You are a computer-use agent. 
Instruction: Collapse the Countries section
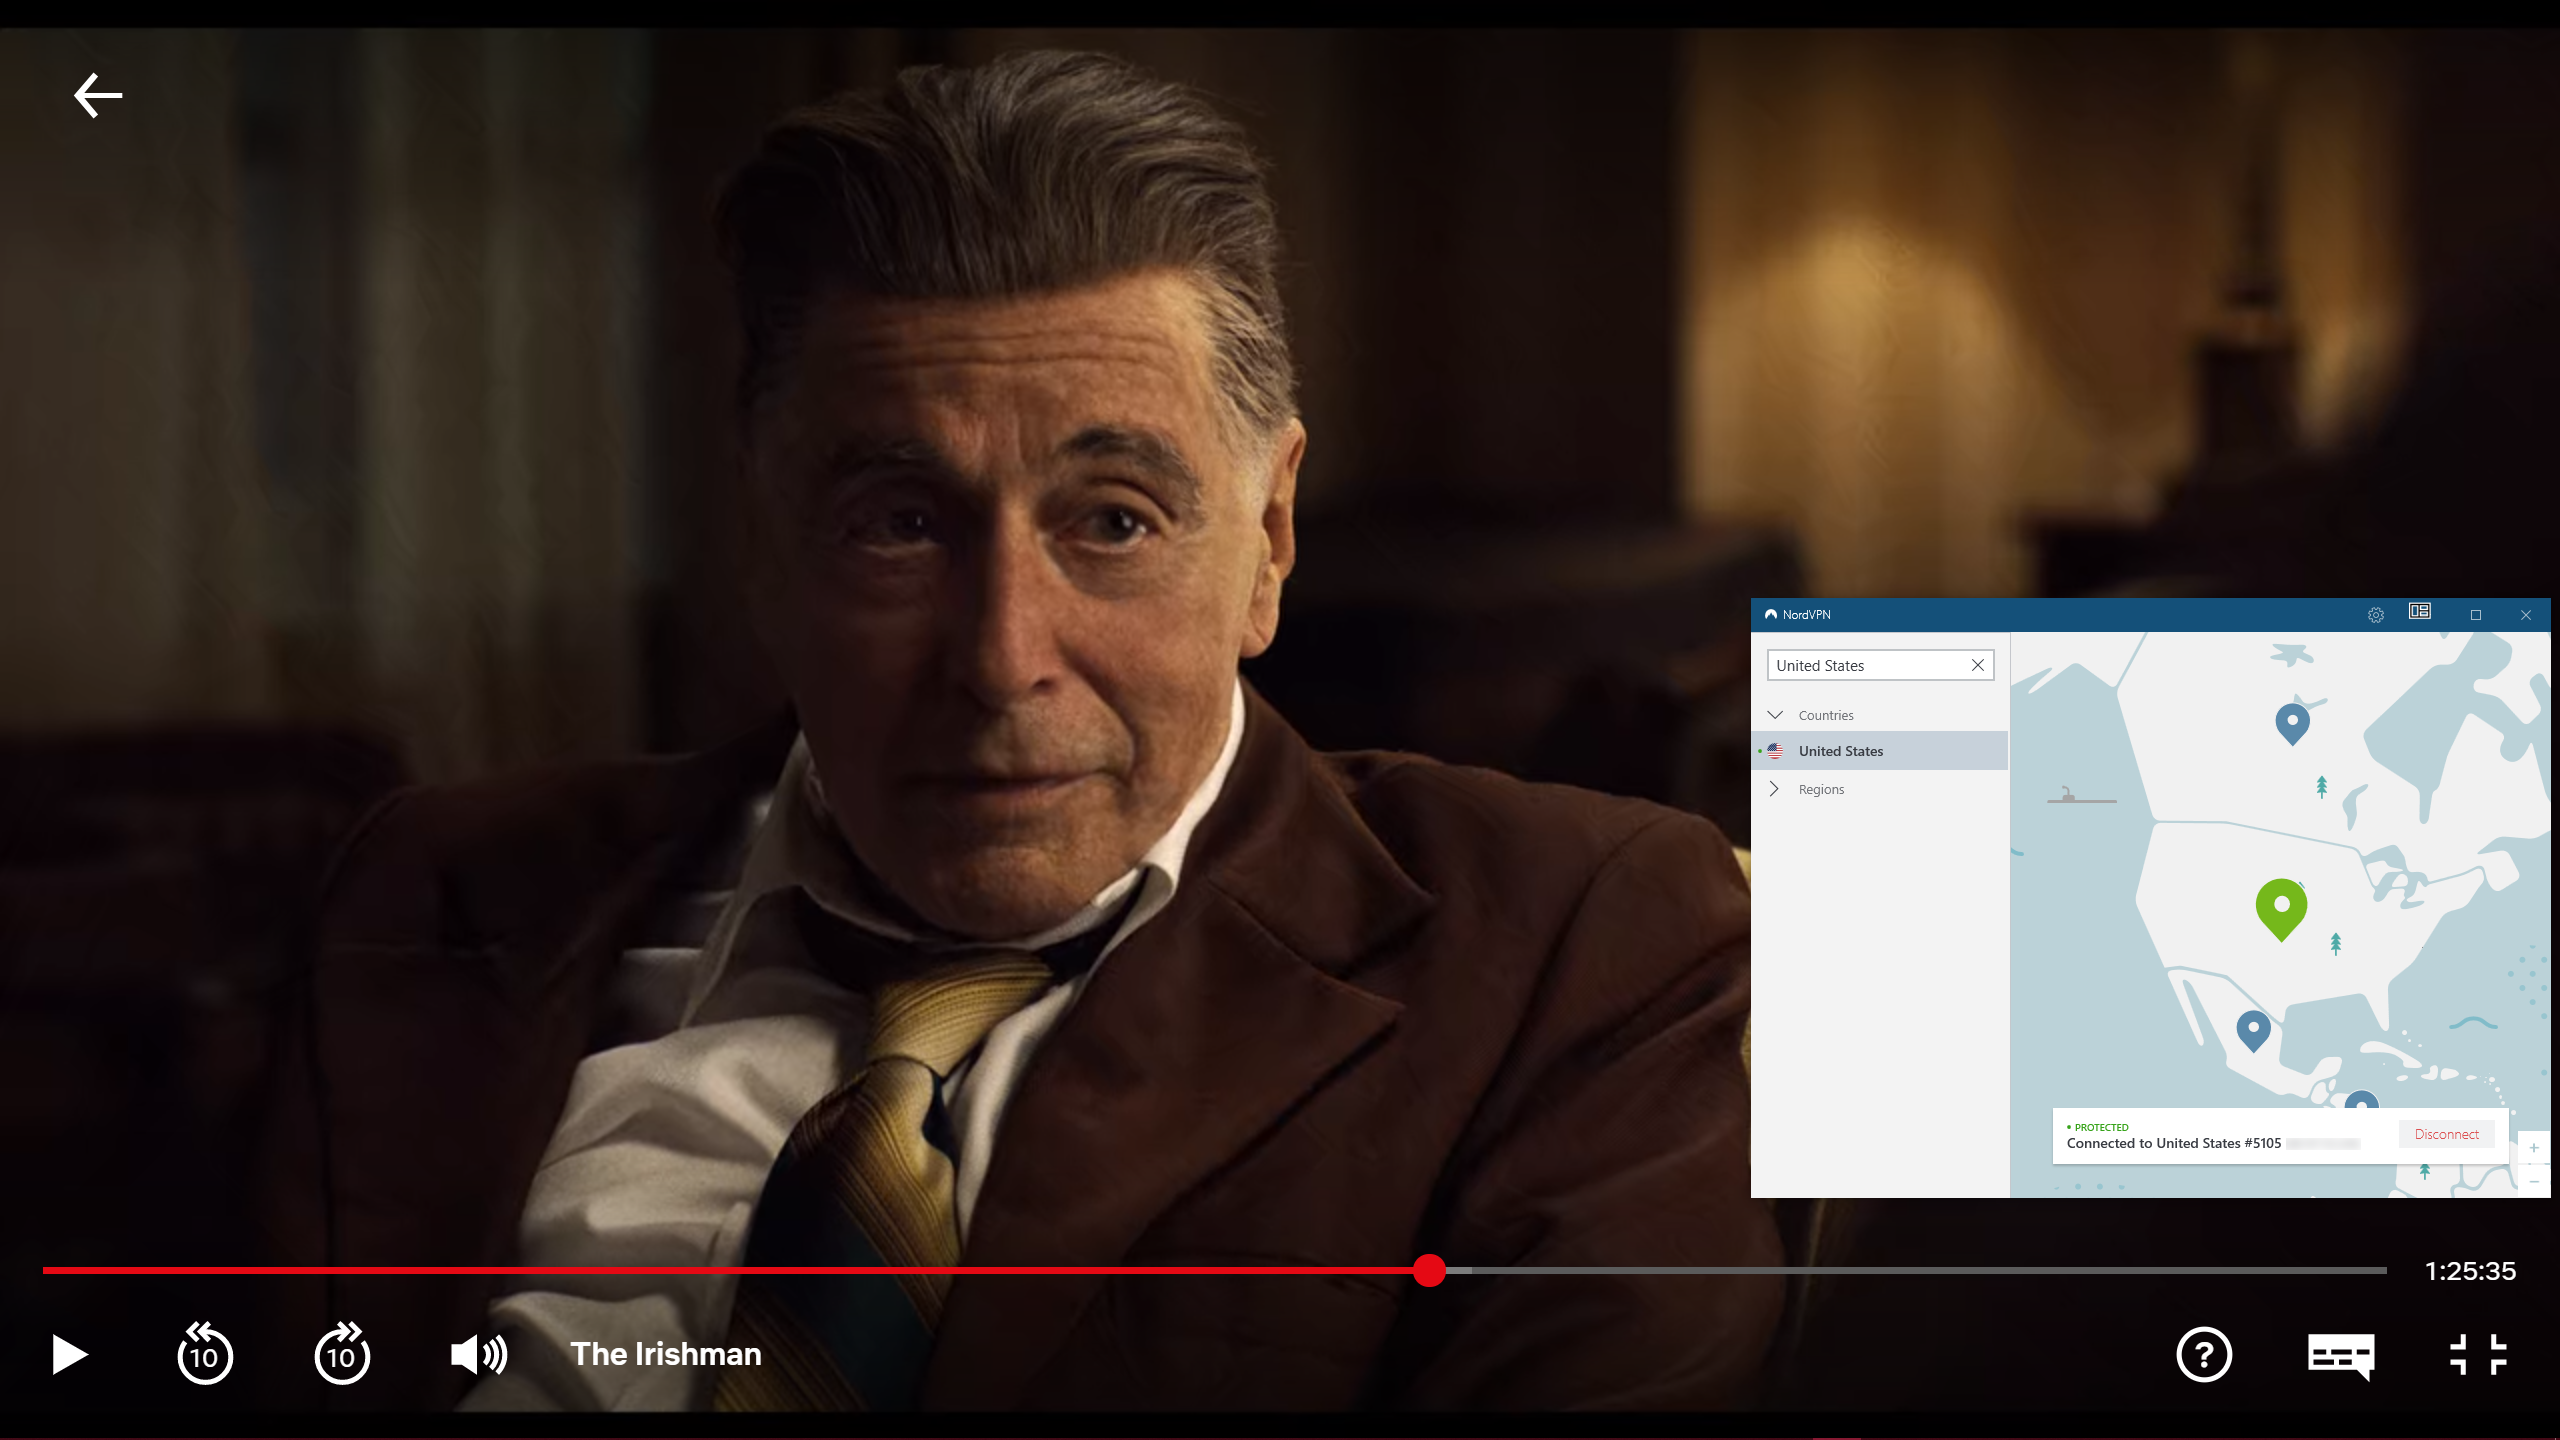pyautogui.click(x=1775, y=715)
